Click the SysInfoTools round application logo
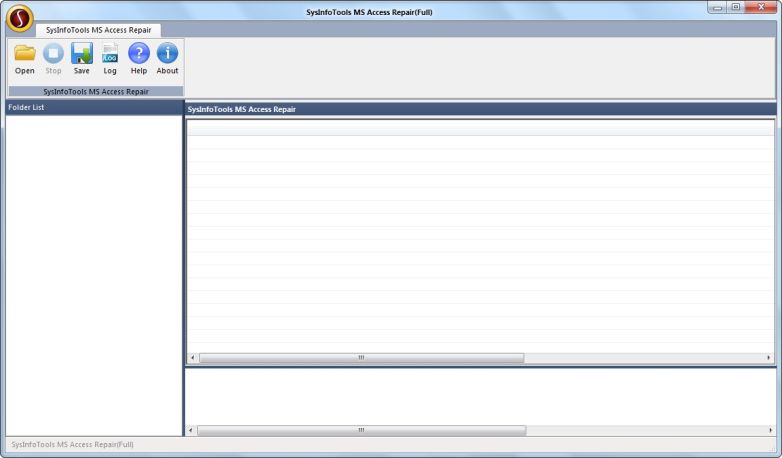Image resolution: width=782 pixels, height=458 pixels. [x=20, y=18]
